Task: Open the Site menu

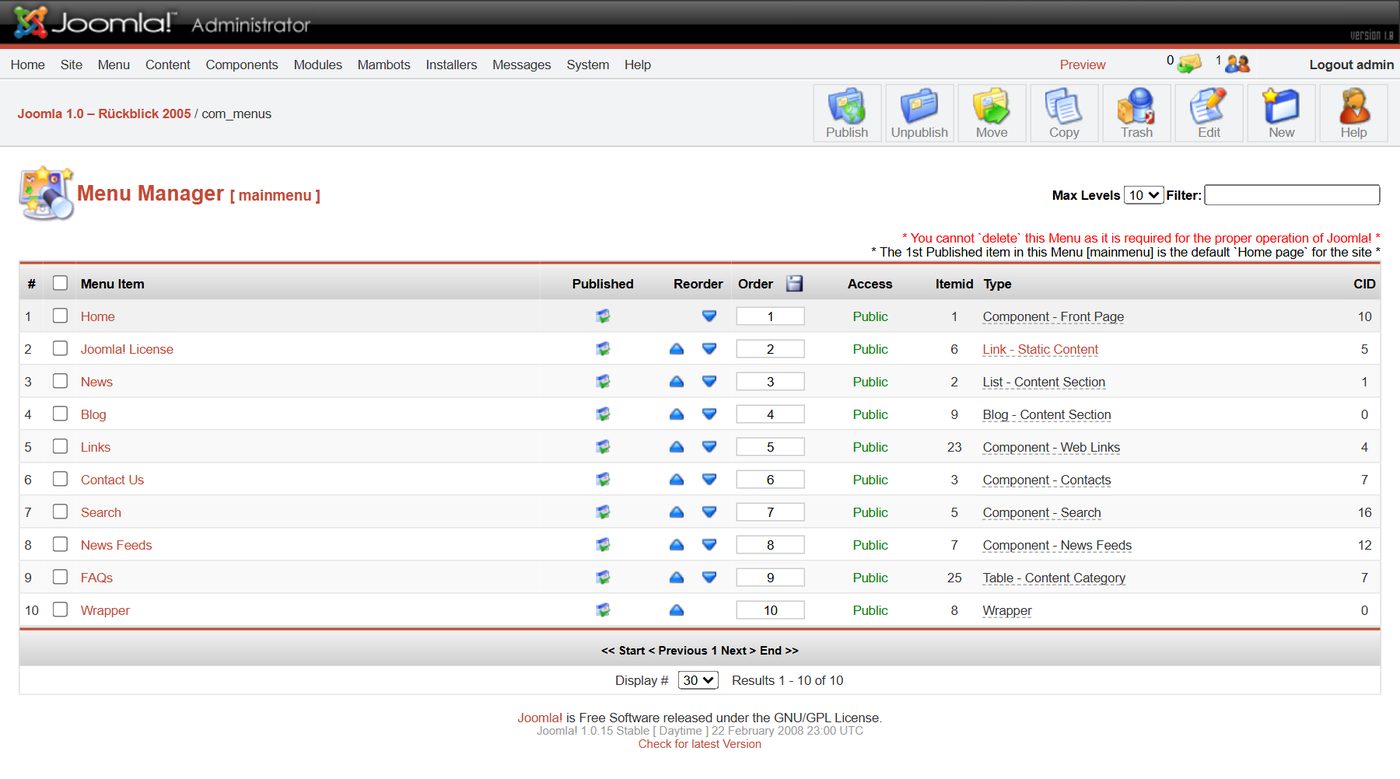Action: [x=71, y=64]
